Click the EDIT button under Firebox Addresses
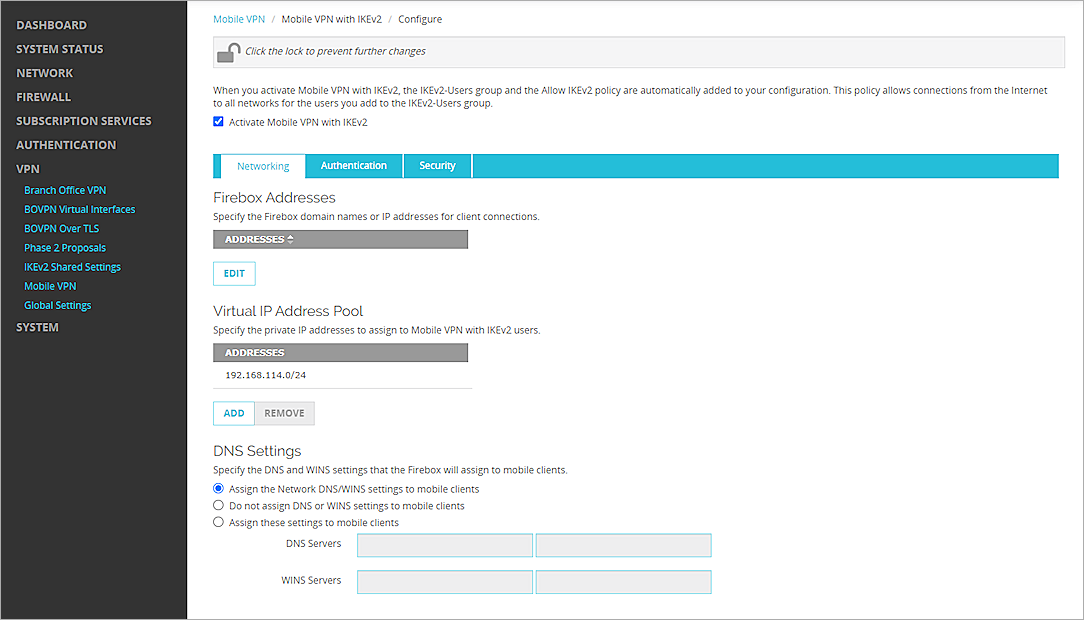Viewport: 1084px width, 620px height. (x=233, y=272)
